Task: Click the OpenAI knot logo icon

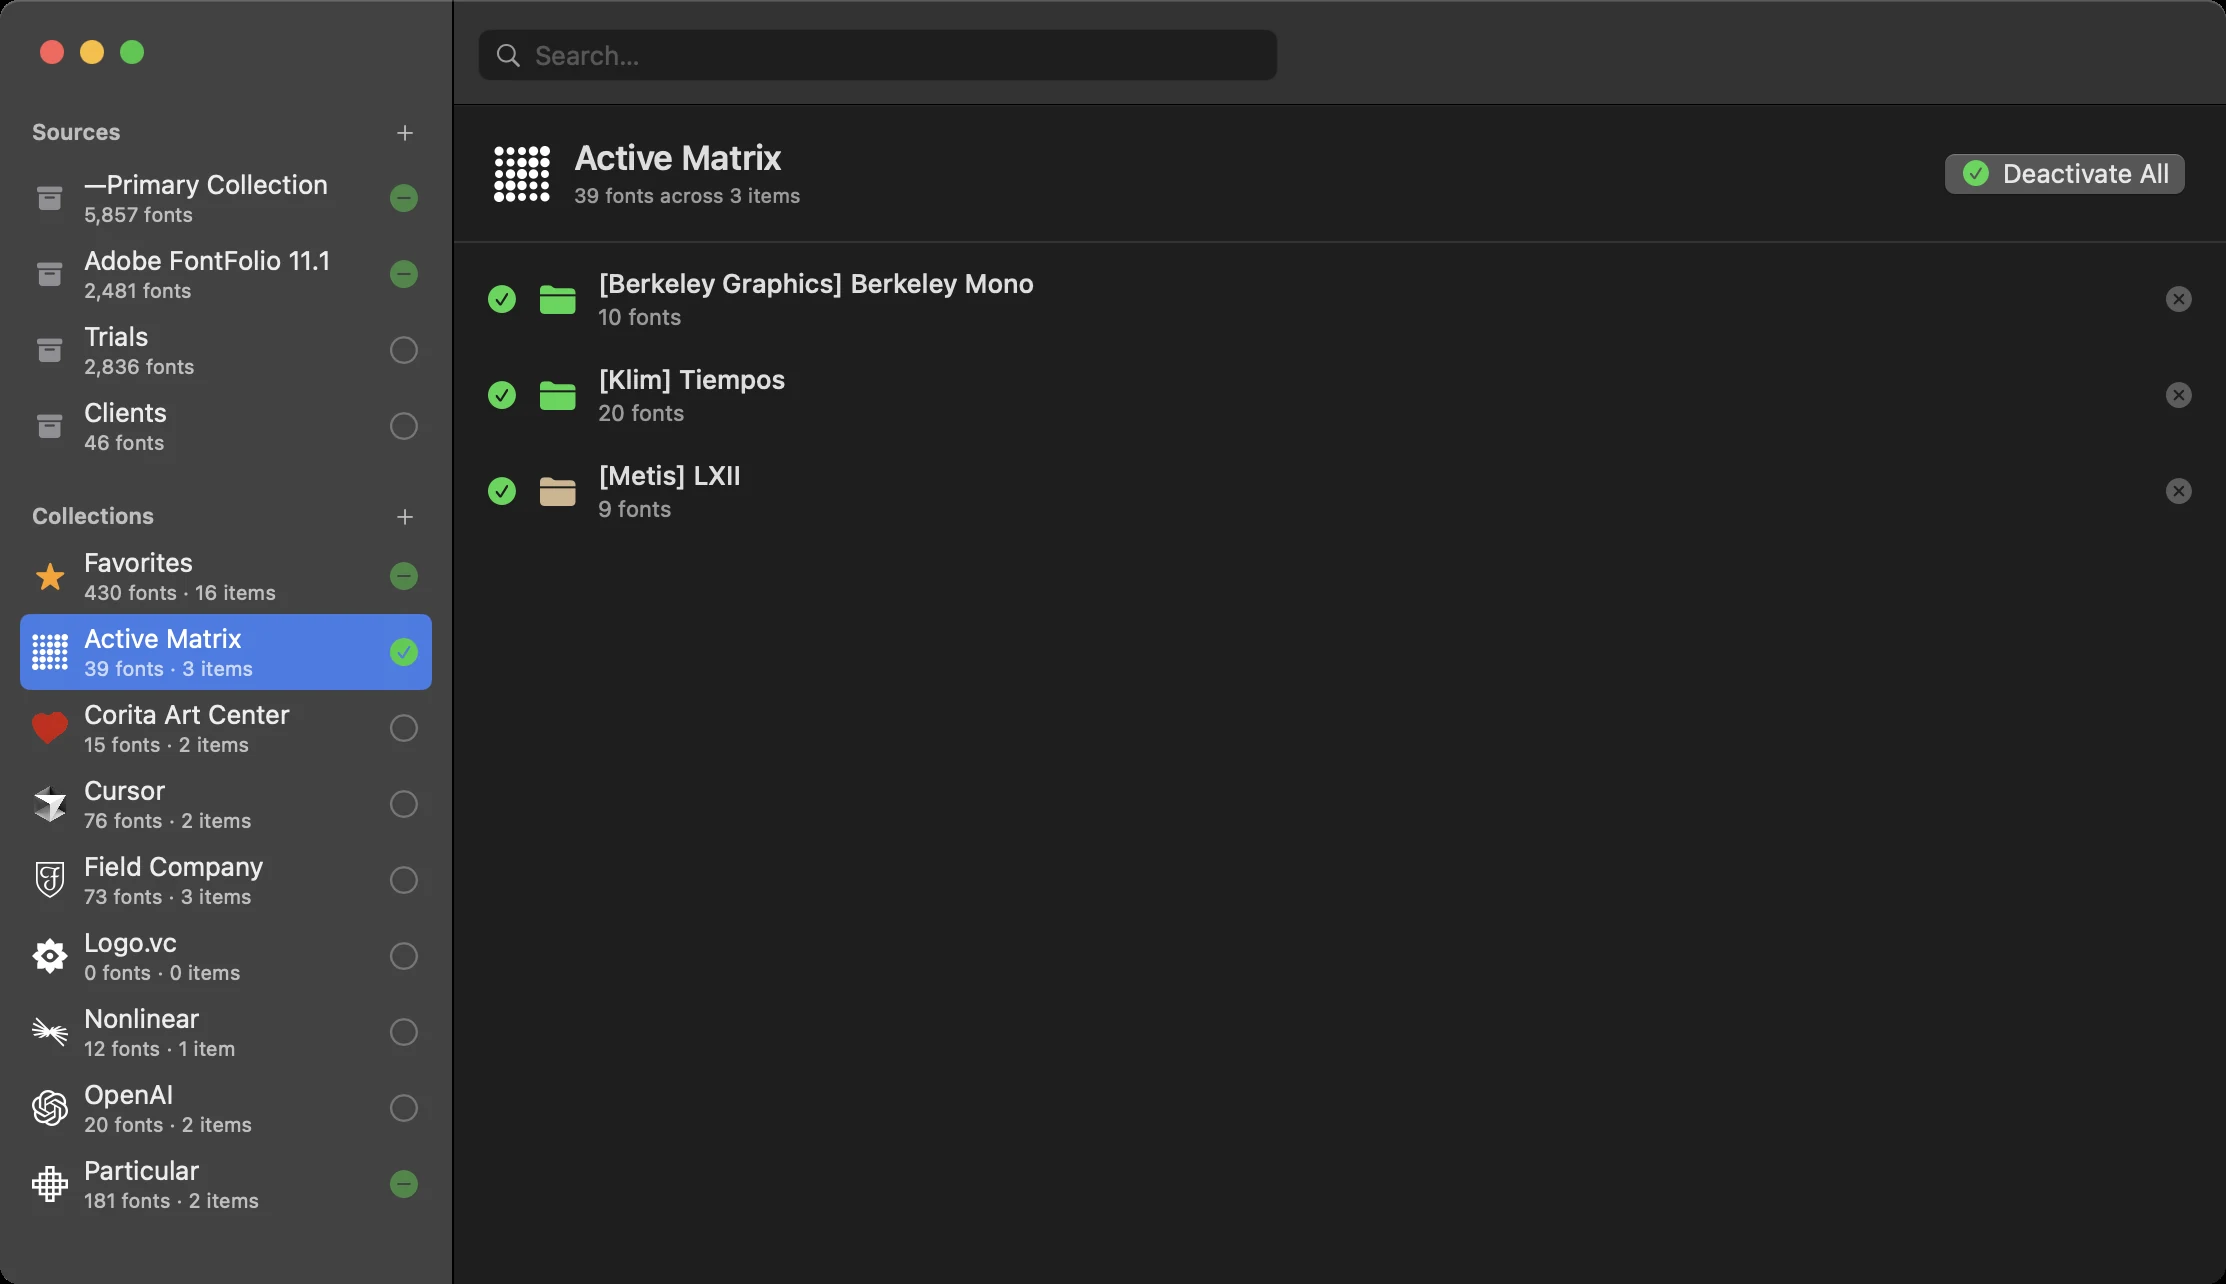Action: point(49,1108)
